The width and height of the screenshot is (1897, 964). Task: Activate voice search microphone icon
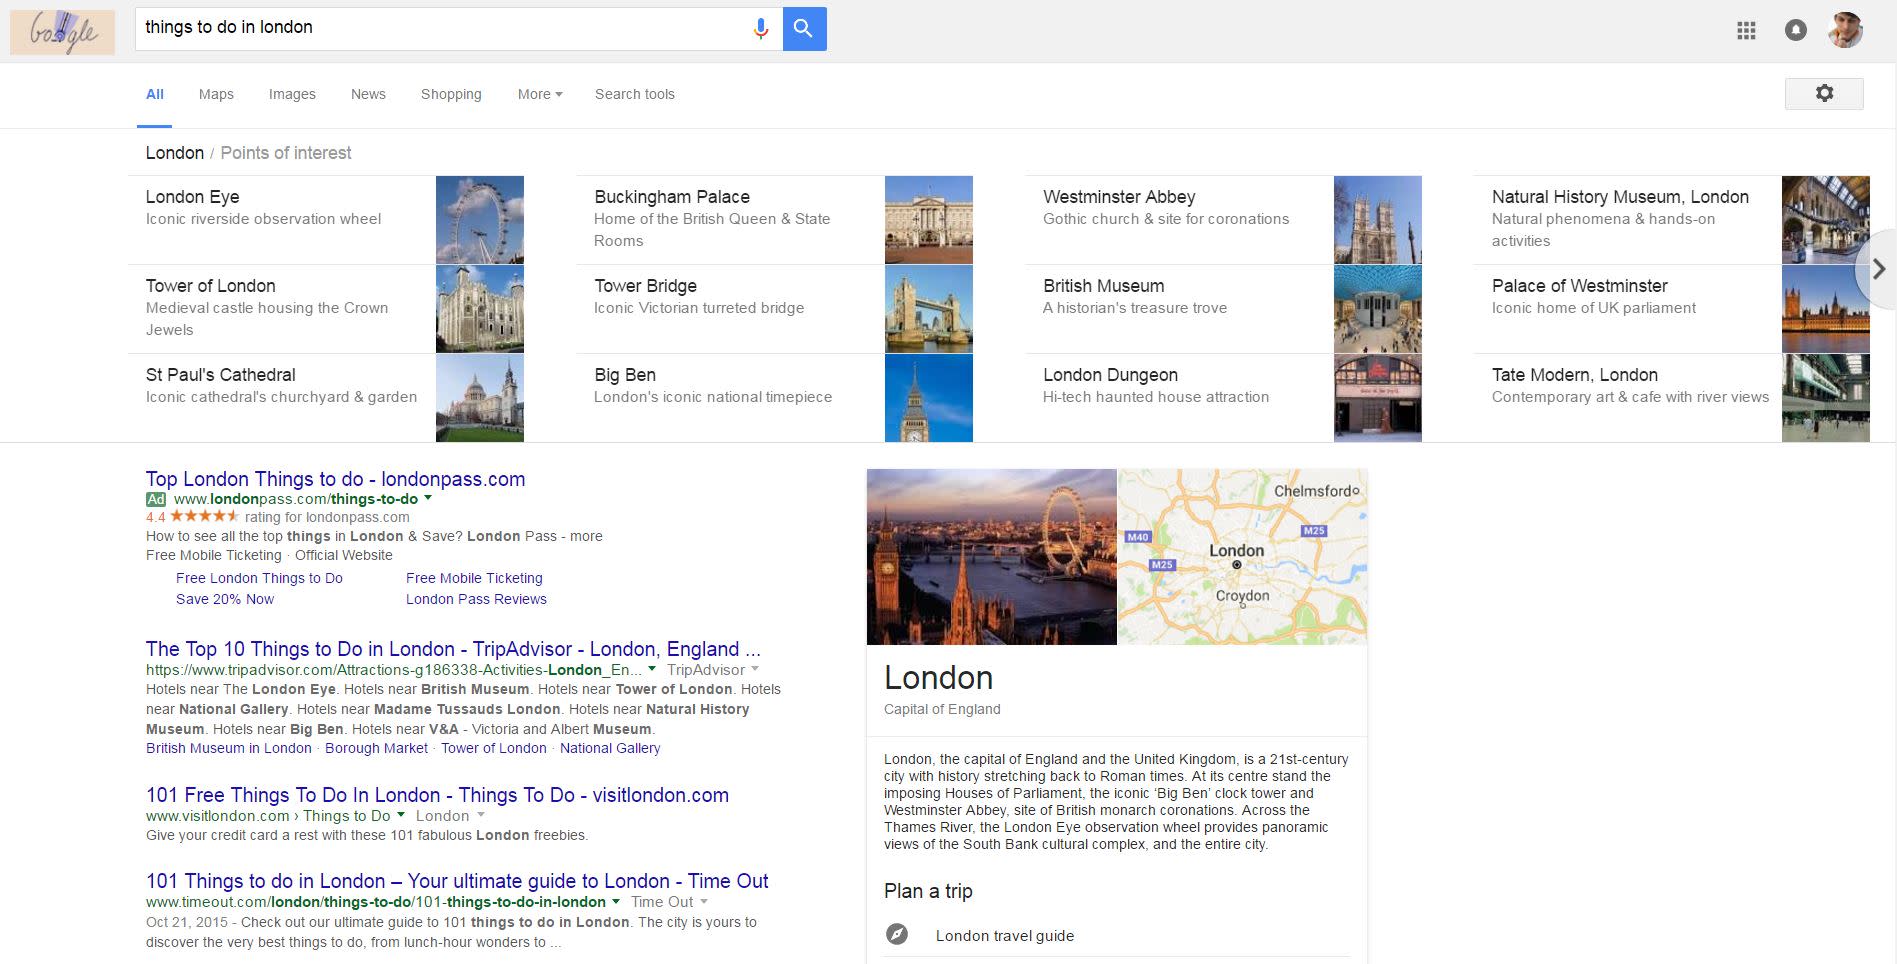click(761, 29)
